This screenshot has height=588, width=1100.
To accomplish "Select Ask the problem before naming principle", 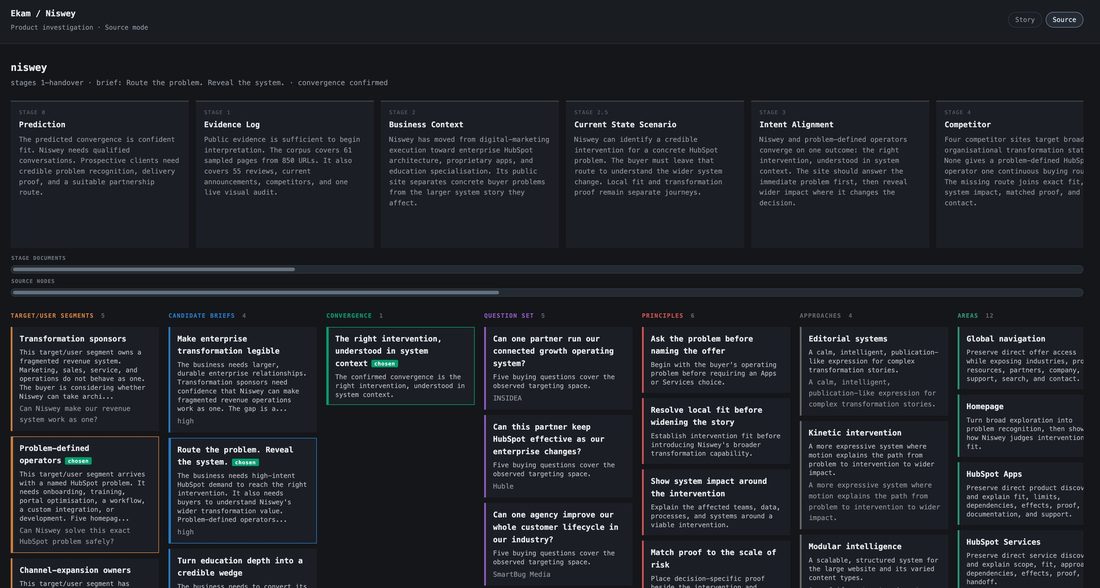I will point(716,360).
